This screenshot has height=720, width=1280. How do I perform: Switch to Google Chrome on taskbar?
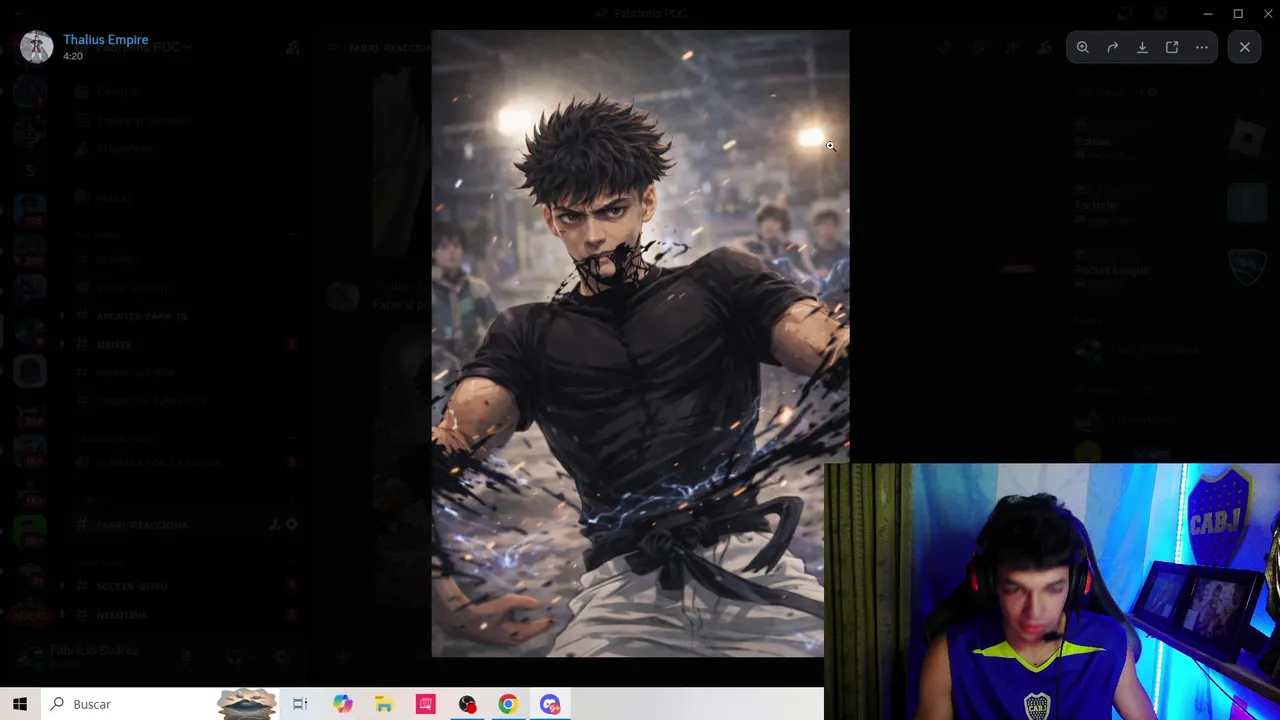click(x=508, y=704)
